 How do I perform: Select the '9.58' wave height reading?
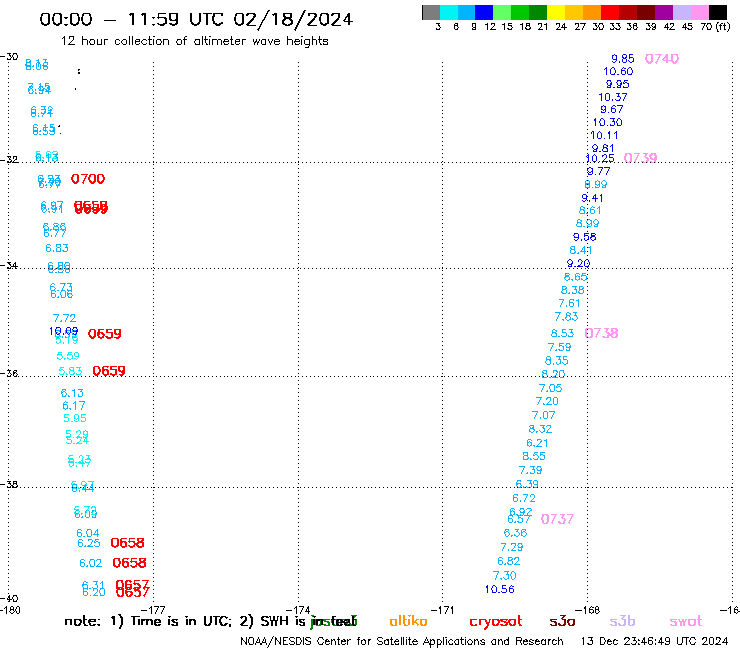tap(585, 237)
